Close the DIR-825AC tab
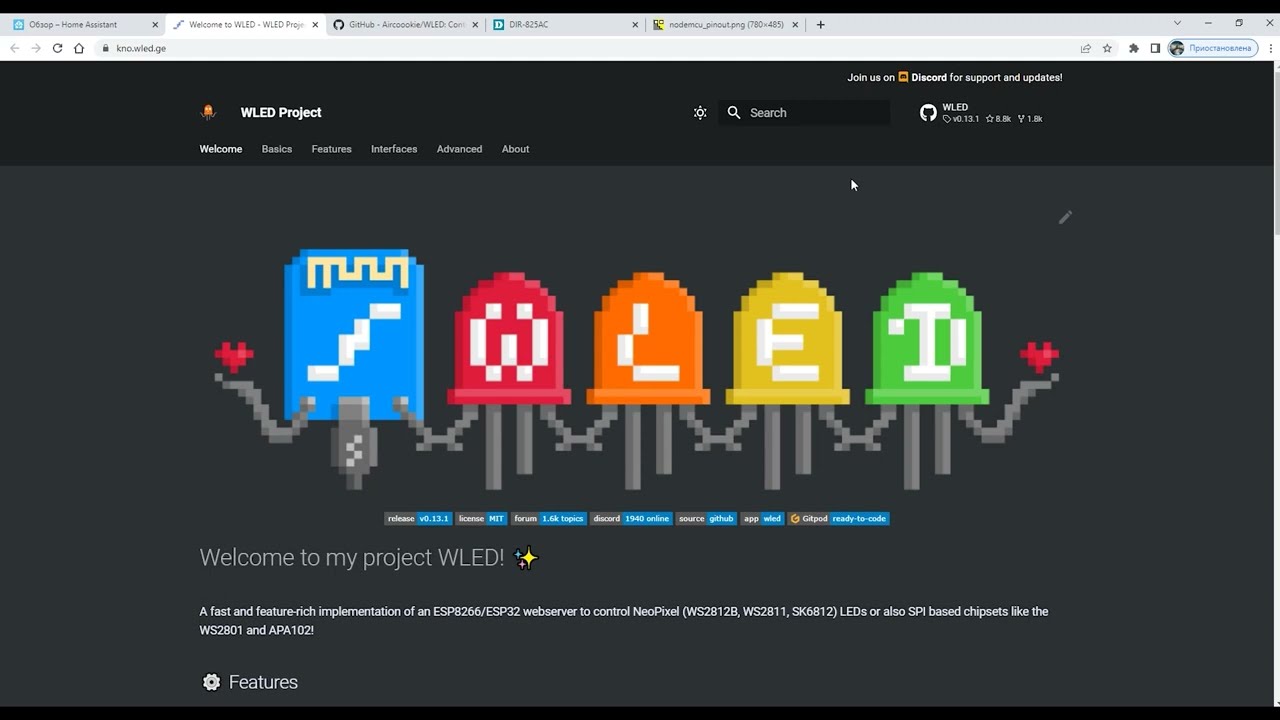 (x=635, y=24)
